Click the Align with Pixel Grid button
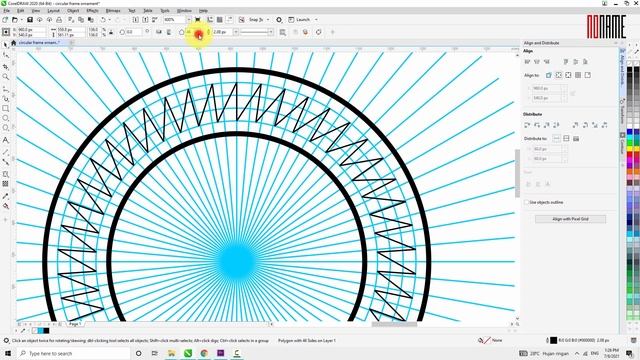The height and width of the screenshot is (360, 640). pos(570,219)
